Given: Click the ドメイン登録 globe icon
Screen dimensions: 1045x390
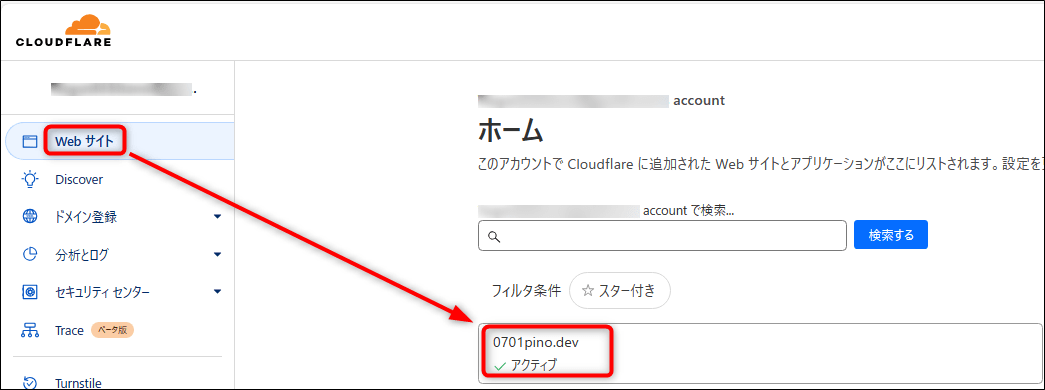Looking at the screenshot, I should 30,217.
